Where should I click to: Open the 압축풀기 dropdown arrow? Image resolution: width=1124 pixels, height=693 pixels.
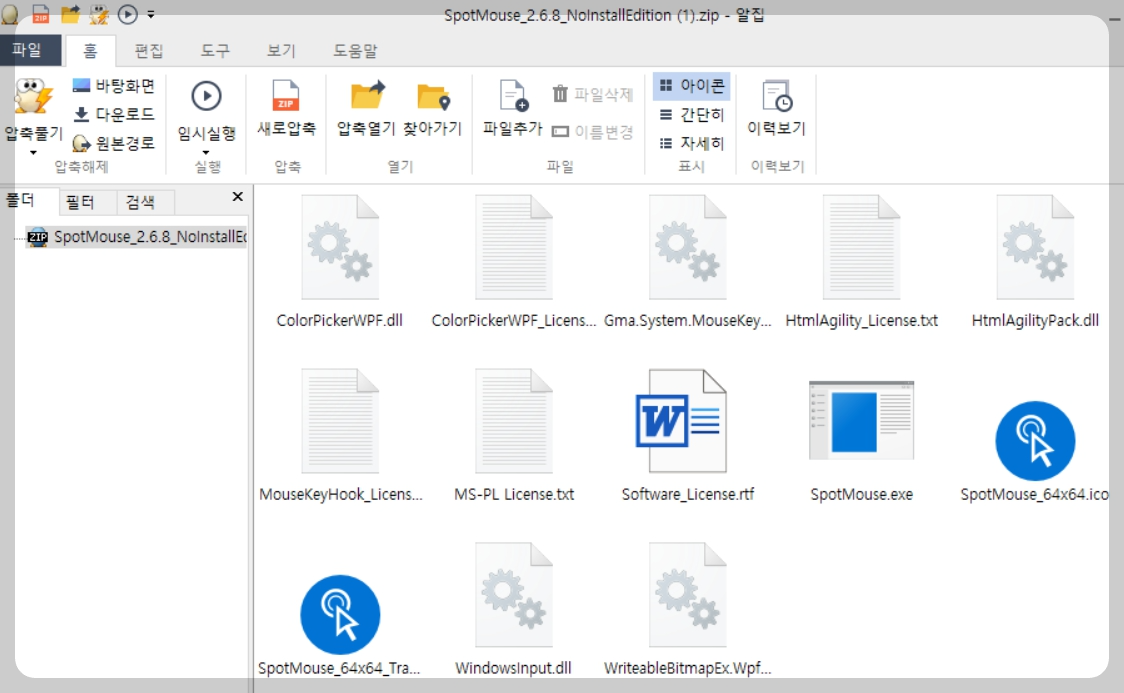pos(33,153)
